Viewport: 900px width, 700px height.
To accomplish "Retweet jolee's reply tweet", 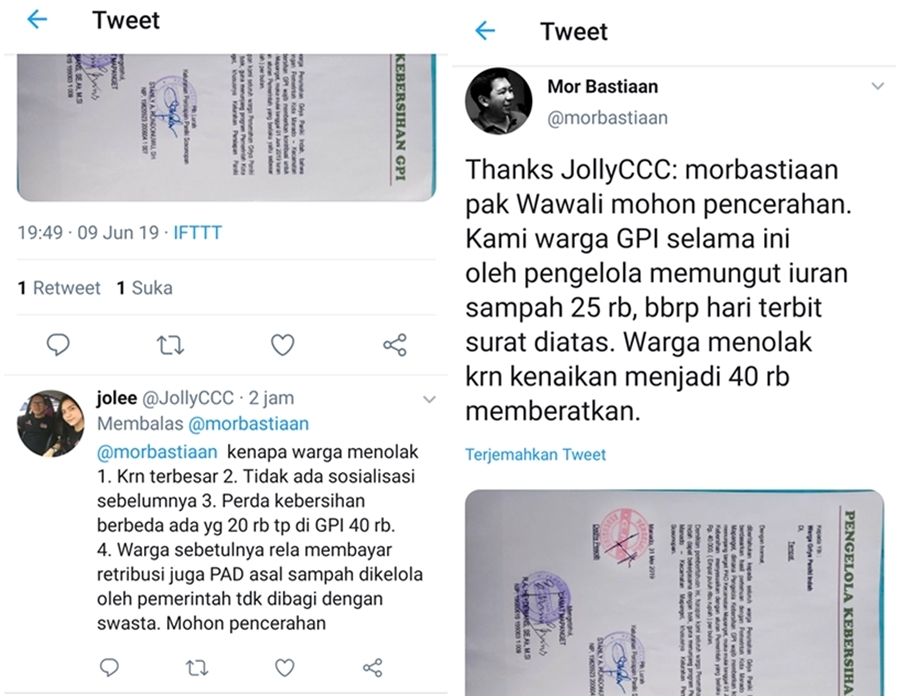I will 197,668.
